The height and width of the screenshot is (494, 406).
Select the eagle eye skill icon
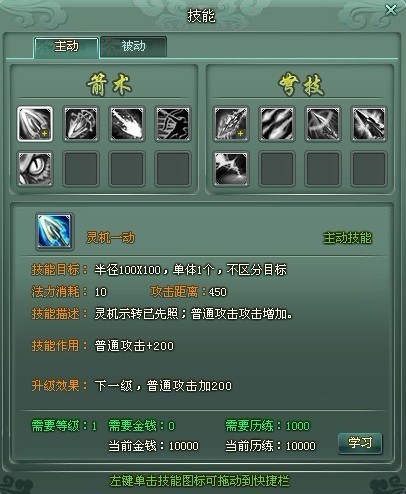35,169
